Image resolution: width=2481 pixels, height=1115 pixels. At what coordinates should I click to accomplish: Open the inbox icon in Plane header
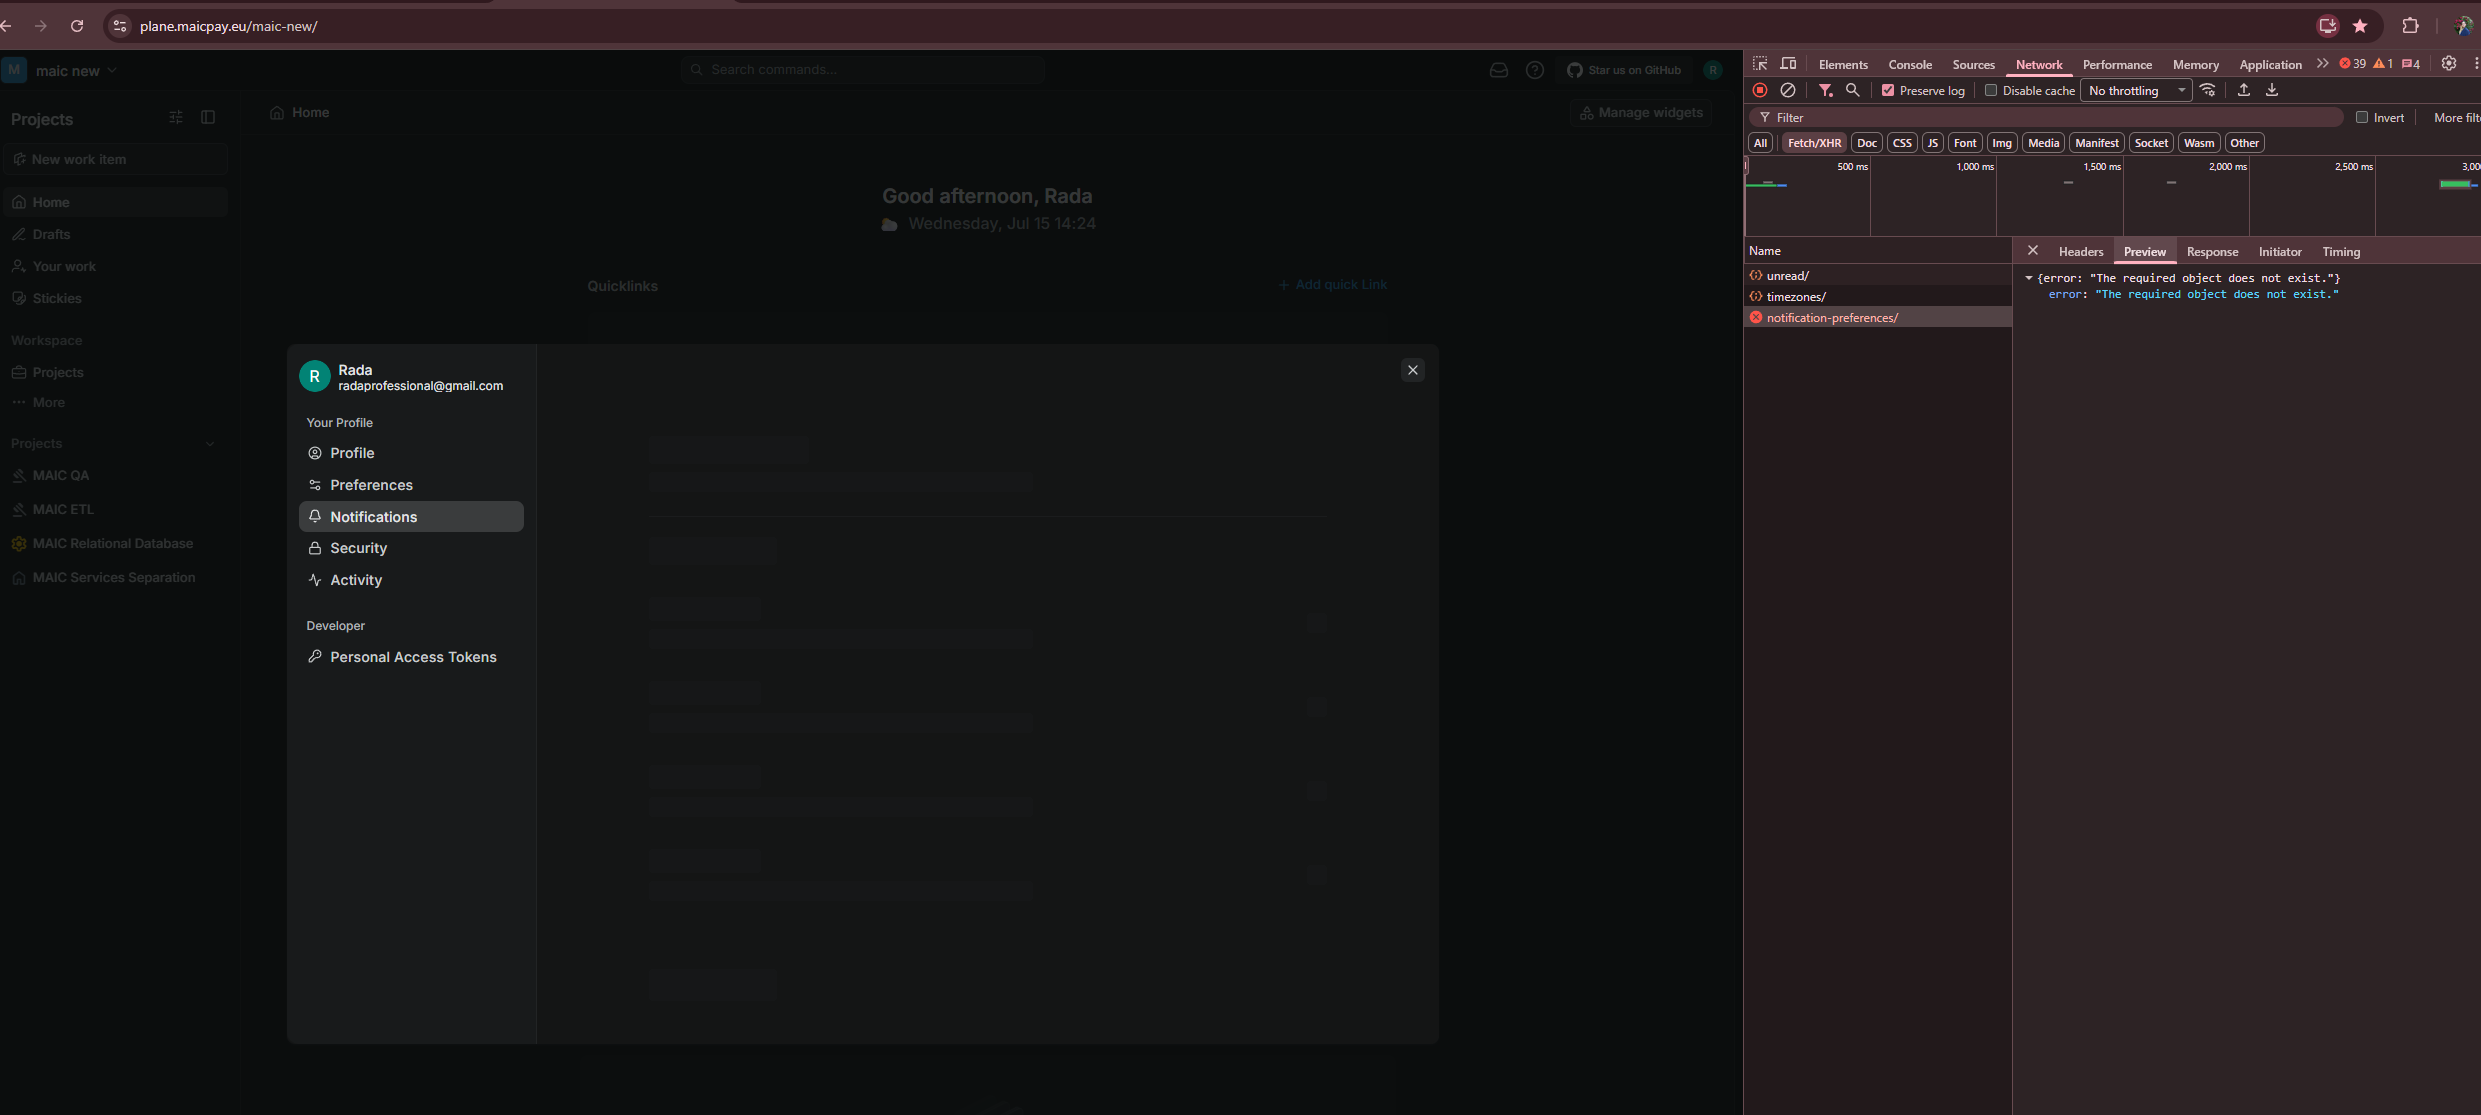point(1499,70)
